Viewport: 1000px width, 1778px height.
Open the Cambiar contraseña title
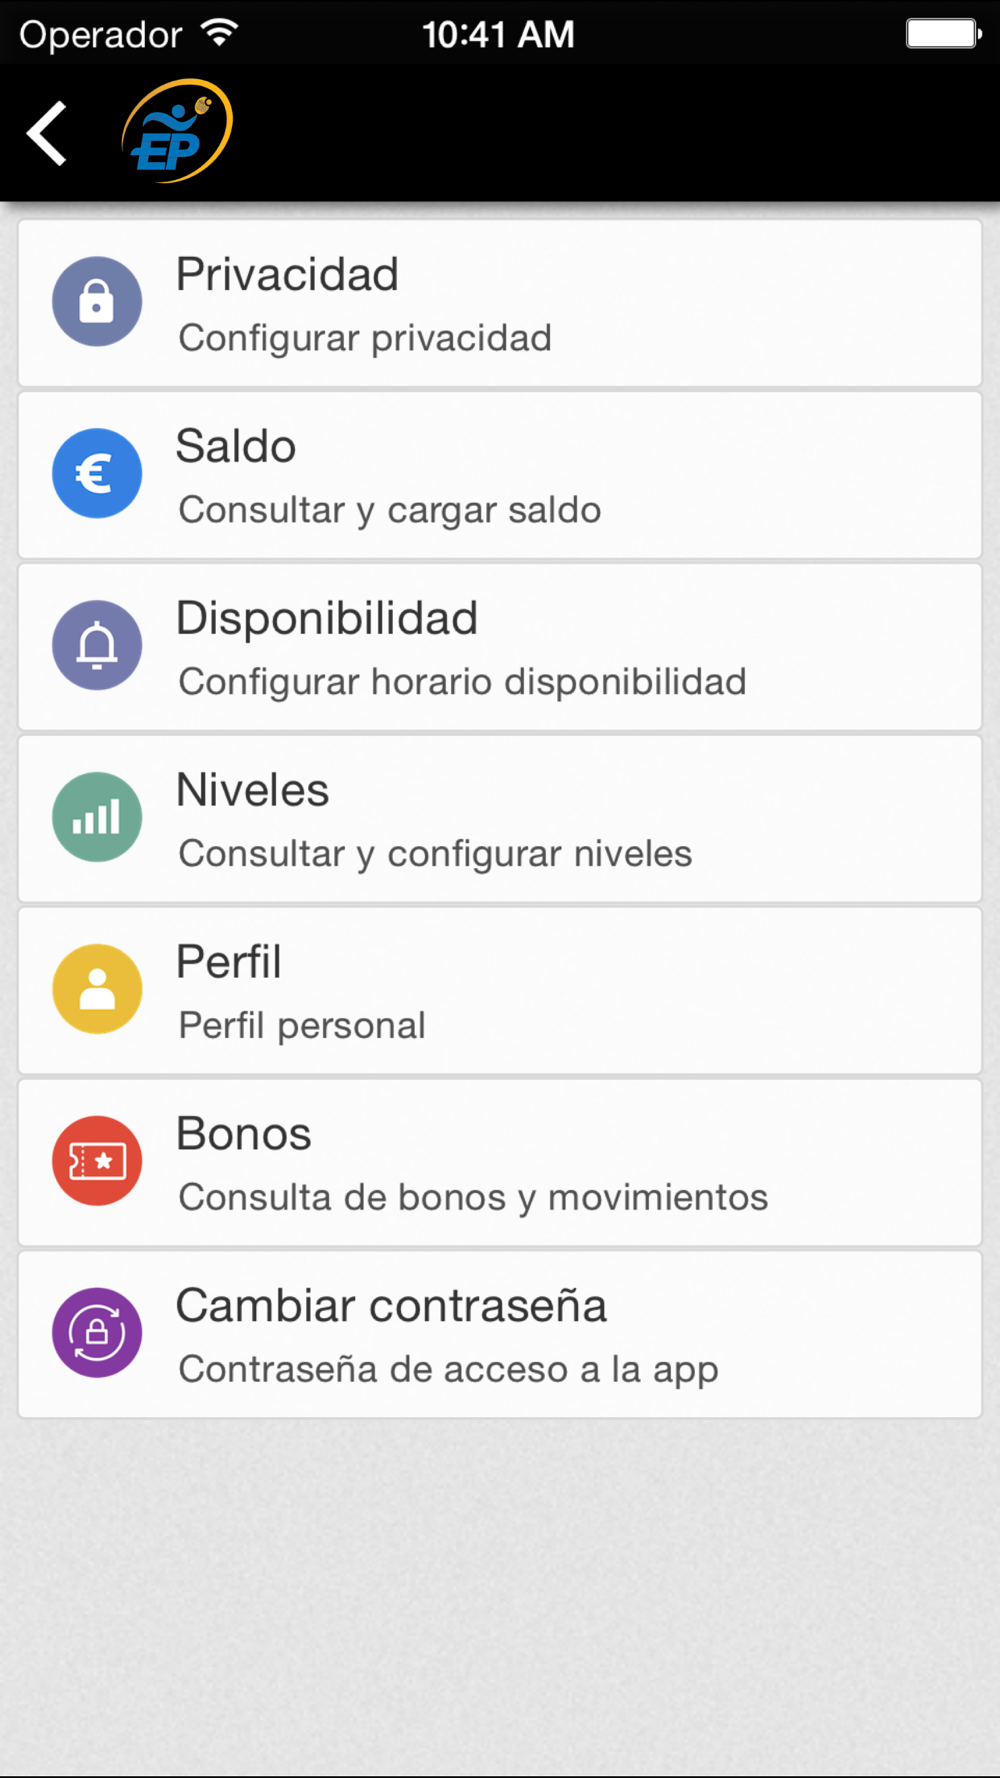[391, 1307]
